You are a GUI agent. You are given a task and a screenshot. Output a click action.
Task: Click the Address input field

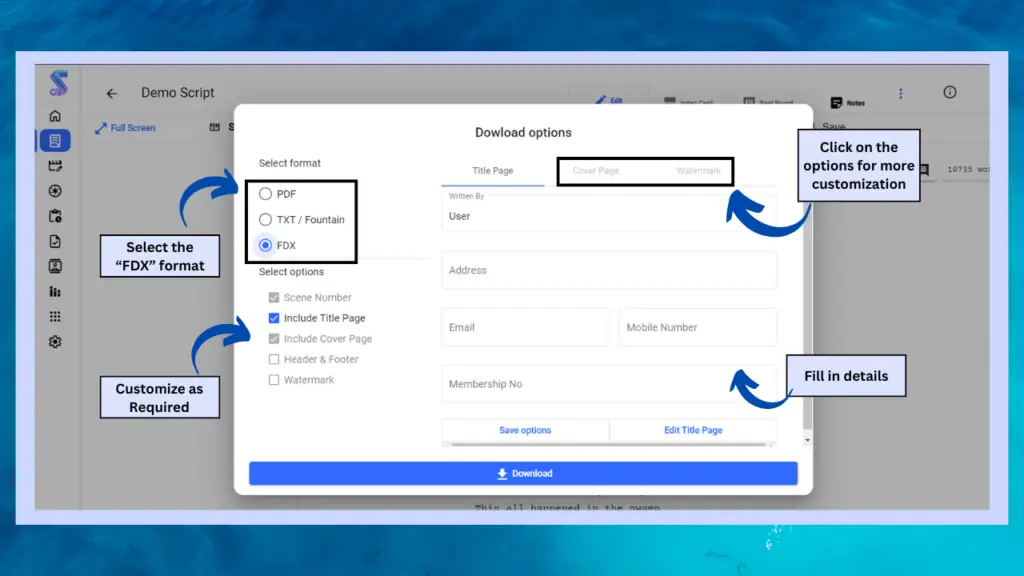point(609,270)
